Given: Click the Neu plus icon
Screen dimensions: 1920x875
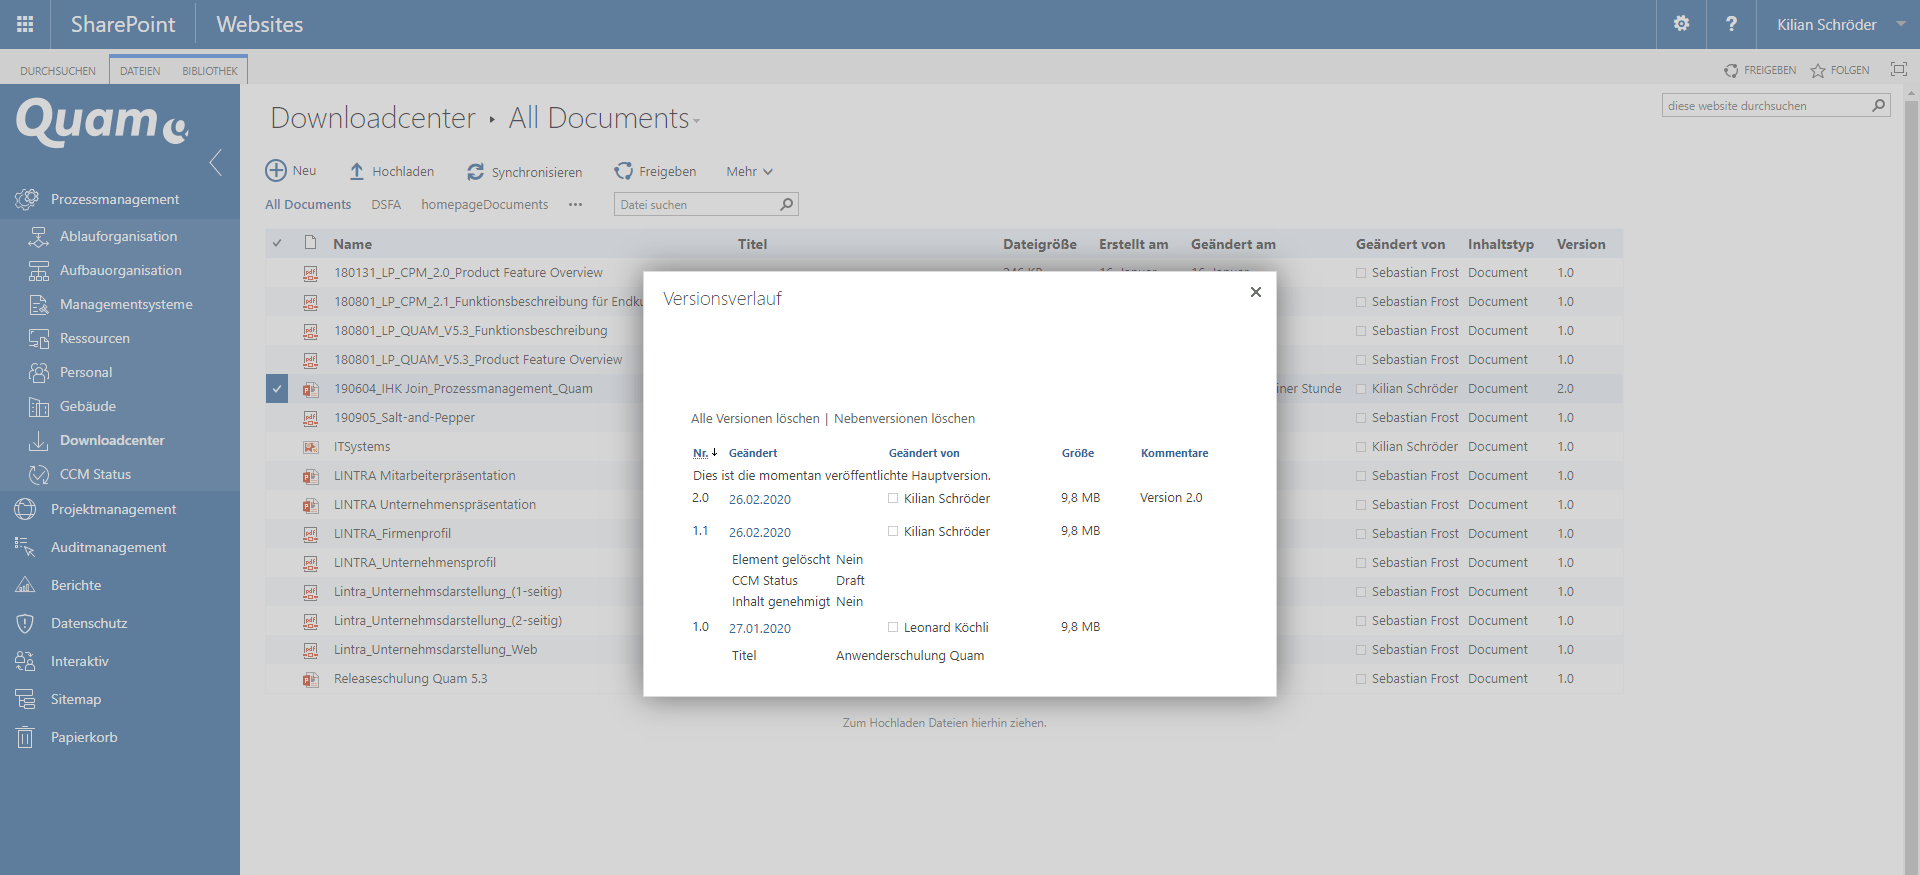Looking at the screenshot, I should (276, 171).
